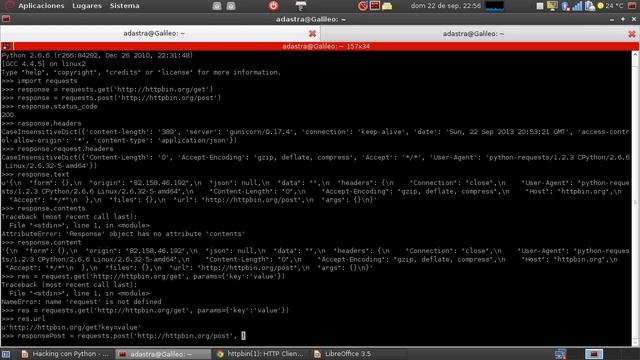This screenshot has height=360, width=640.
Task: Click the 'Python 2.6.6' version line
Action: click(97, 55)
